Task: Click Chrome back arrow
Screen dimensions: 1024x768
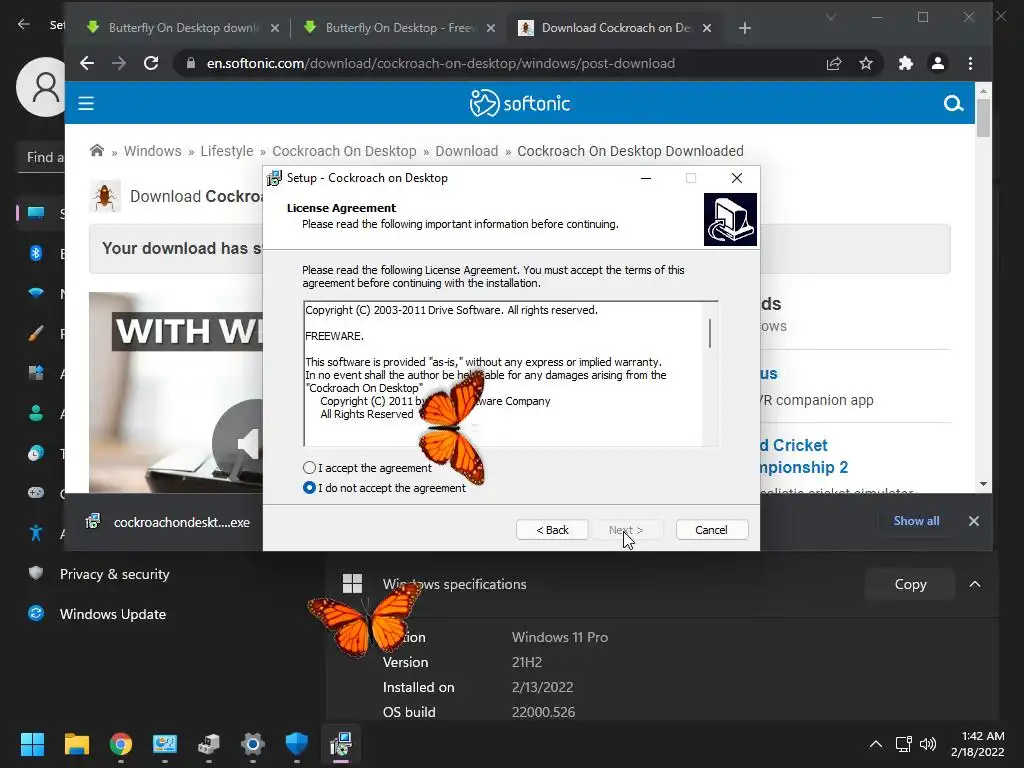Action: click(x=87, y=63)
